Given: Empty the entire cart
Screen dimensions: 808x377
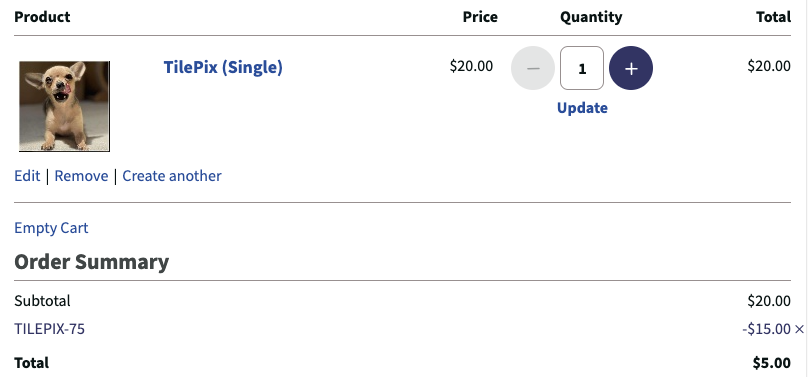Looking at the screenshot, I should [x=51, y=228].
